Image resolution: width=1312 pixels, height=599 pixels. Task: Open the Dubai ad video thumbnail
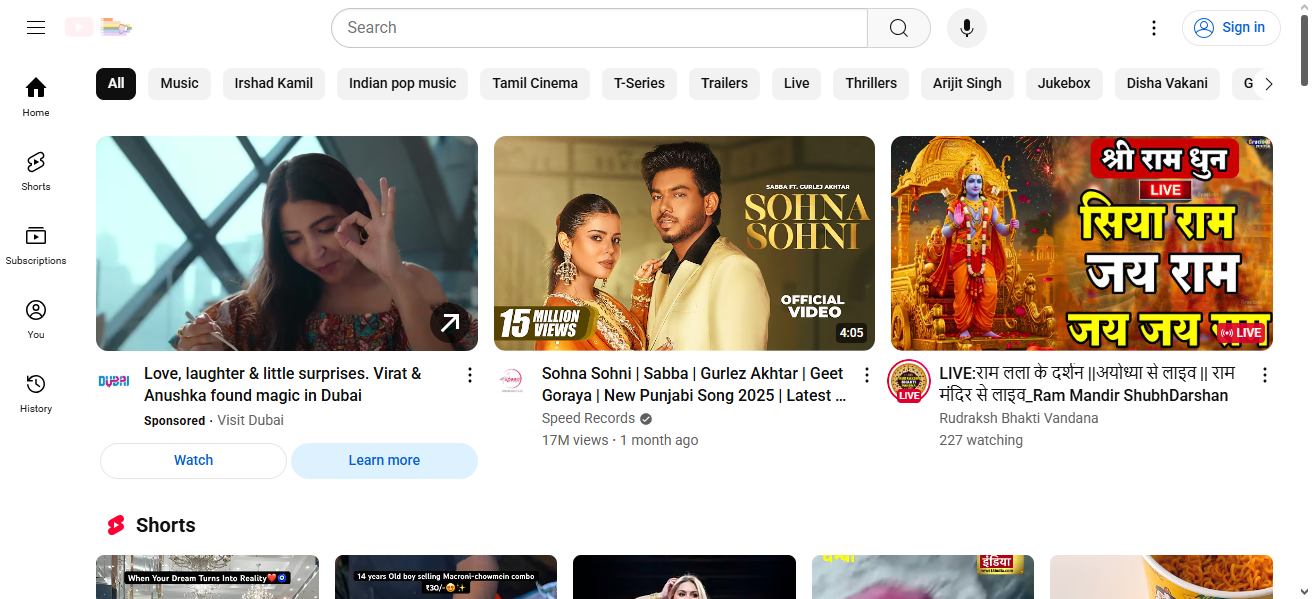click(x=287, y=243)
